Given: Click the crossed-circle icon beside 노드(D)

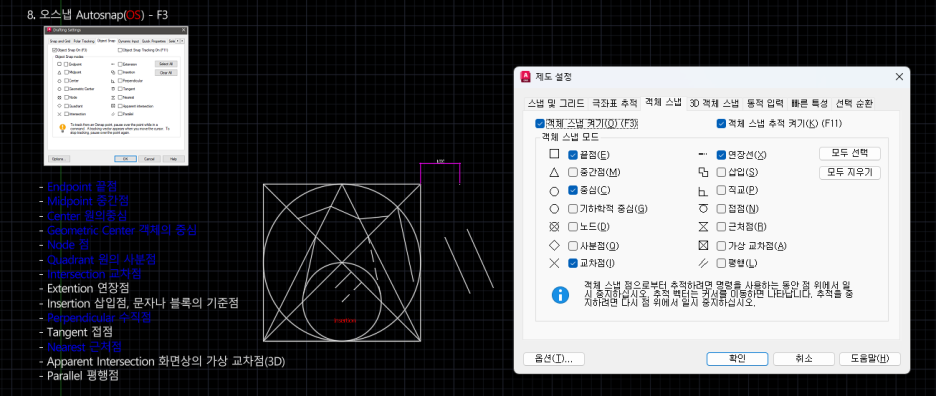Looking at the screenshot, I should point(554,227).
